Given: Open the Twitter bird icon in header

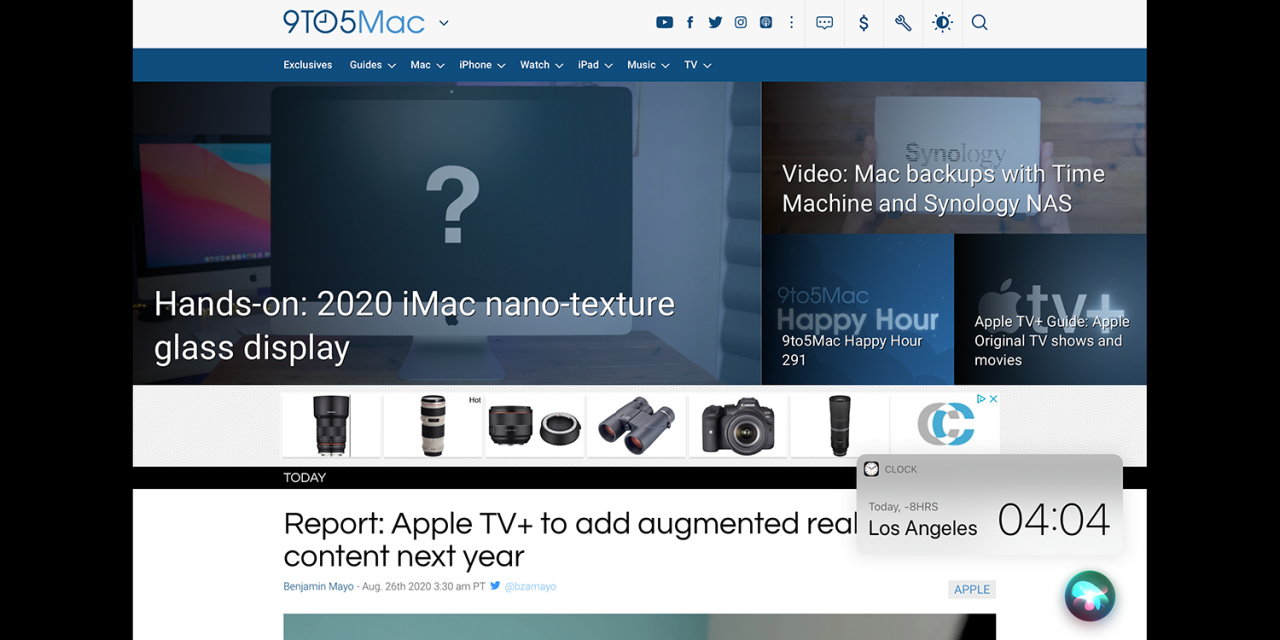Looking at the screenshot, I should coord(715,23).
